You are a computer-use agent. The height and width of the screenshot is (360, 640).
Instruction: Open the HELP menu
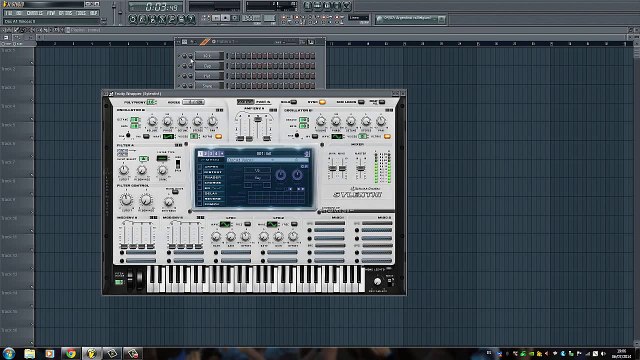93,13
